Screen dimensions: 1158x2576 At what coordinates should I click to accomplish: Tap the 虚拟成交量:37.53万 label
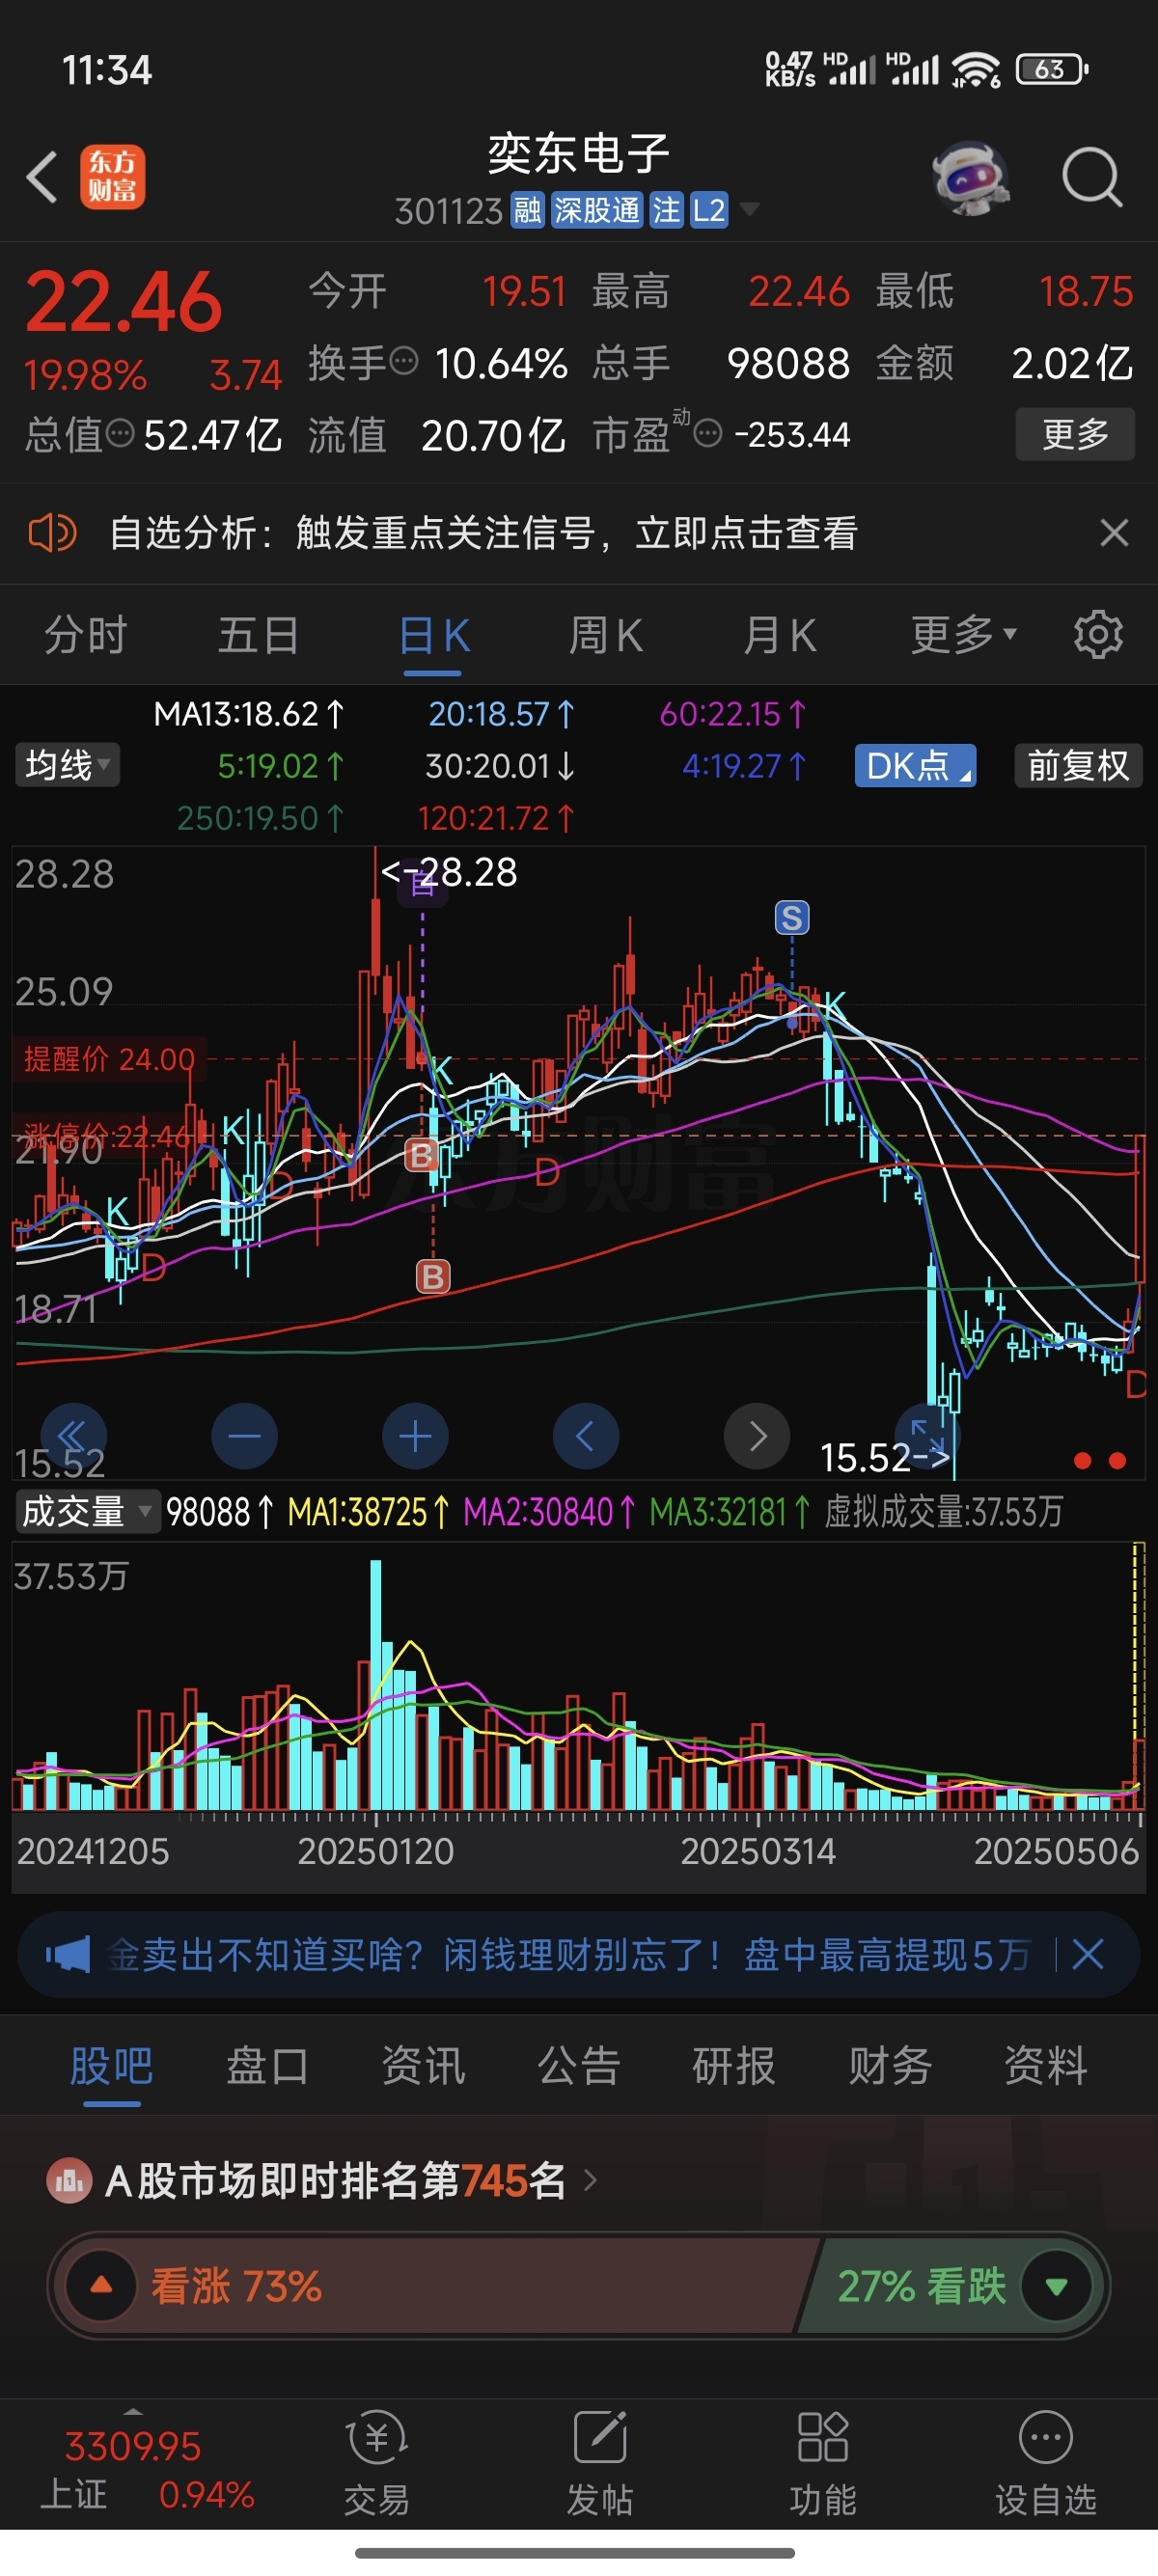943,1511
